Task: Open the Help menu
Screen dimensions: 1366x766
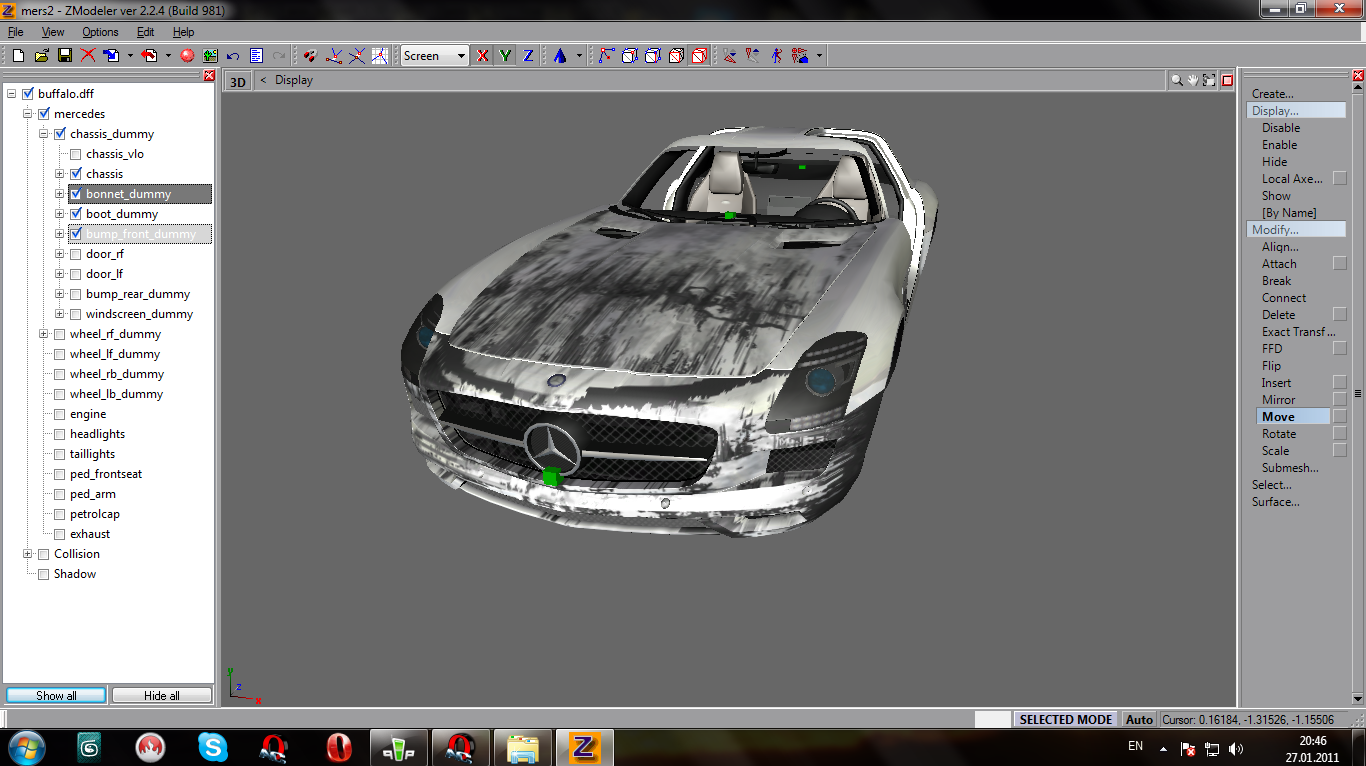Action: click(x=183, y=32)
